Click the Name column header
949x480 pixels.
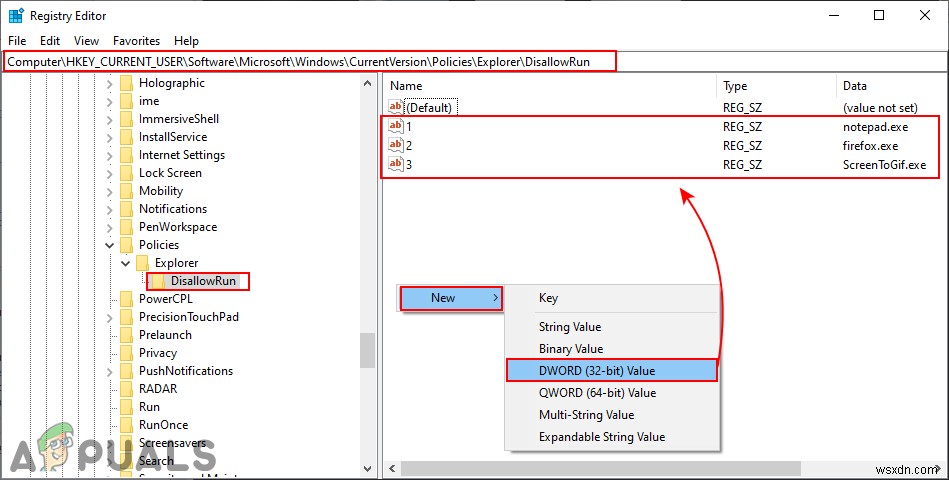[550, 86]
